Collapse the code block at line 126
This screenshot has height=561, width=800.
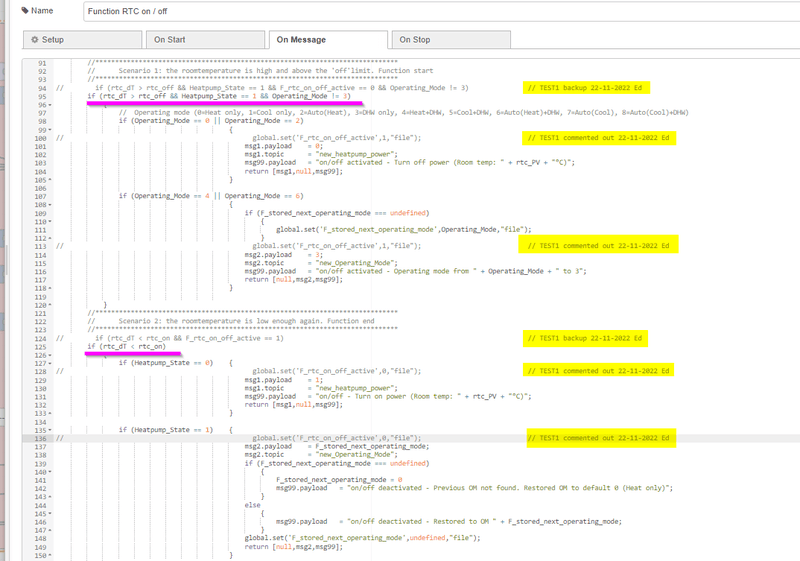point(50,354)
